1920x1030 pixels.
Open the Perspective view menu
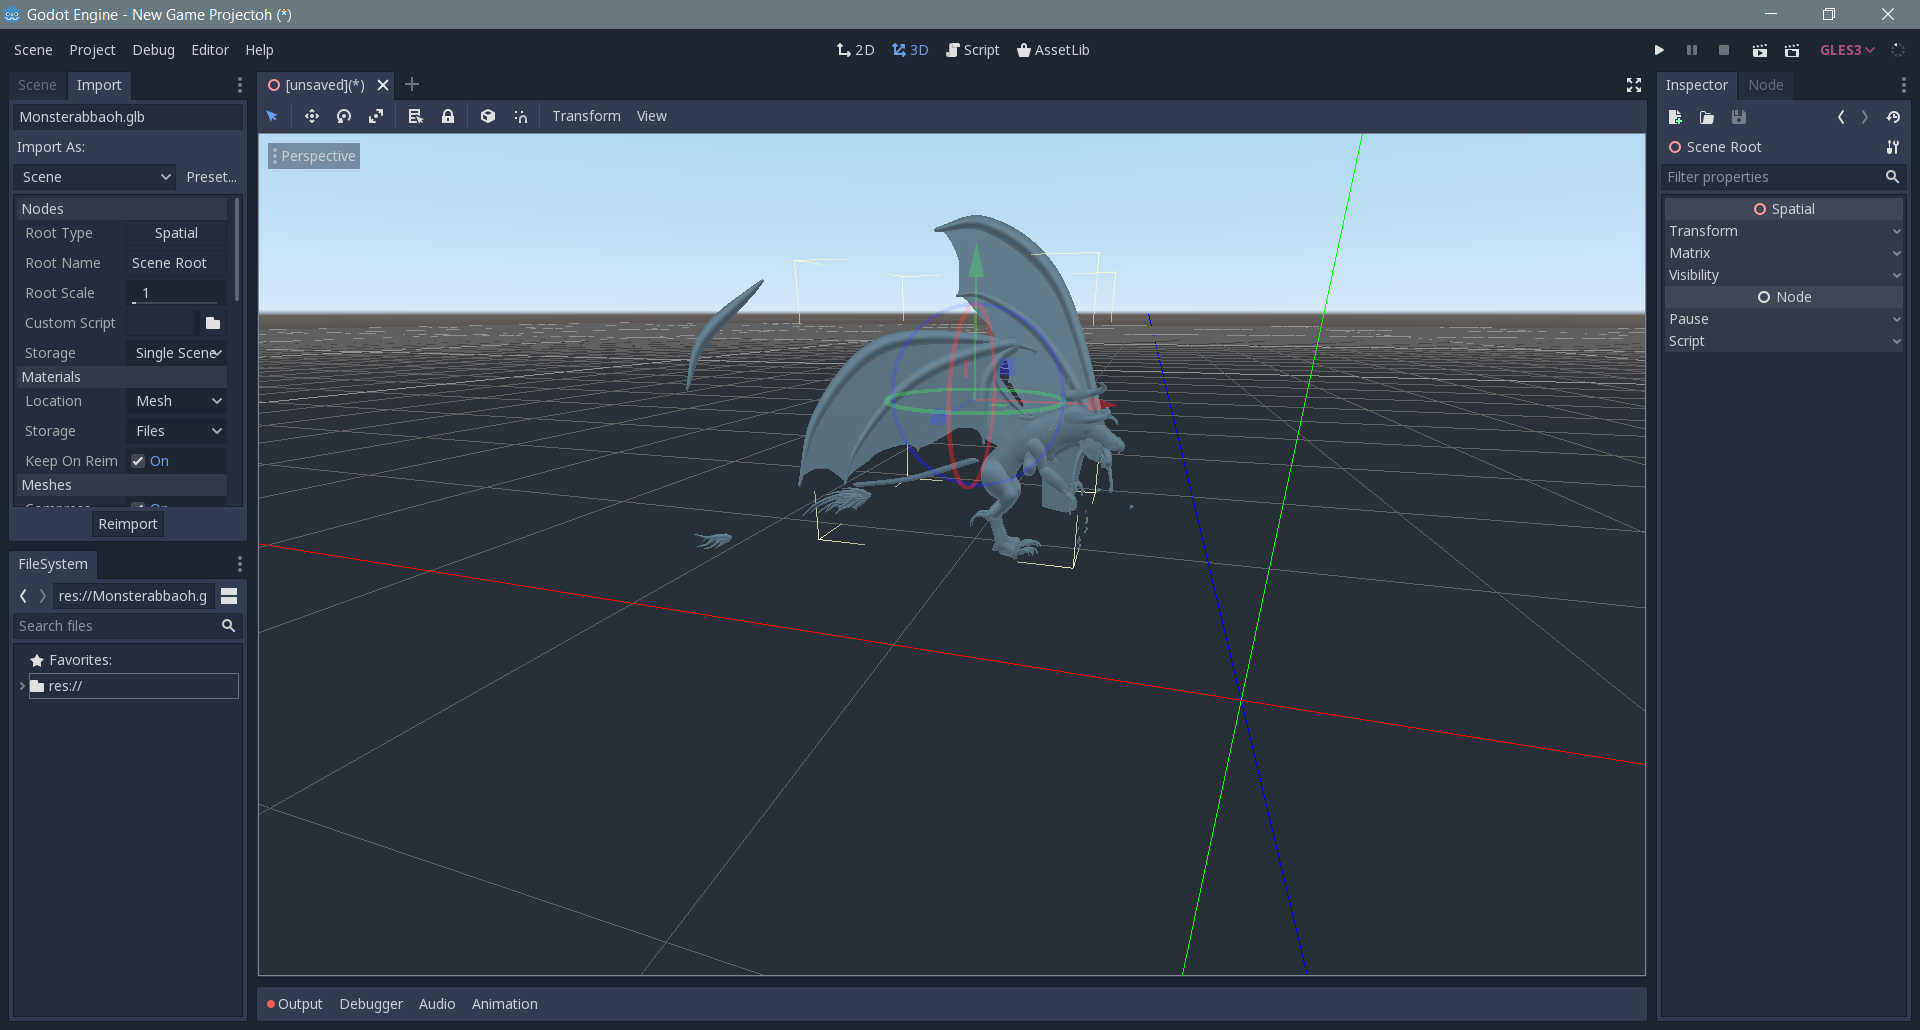tap(314, 156)
